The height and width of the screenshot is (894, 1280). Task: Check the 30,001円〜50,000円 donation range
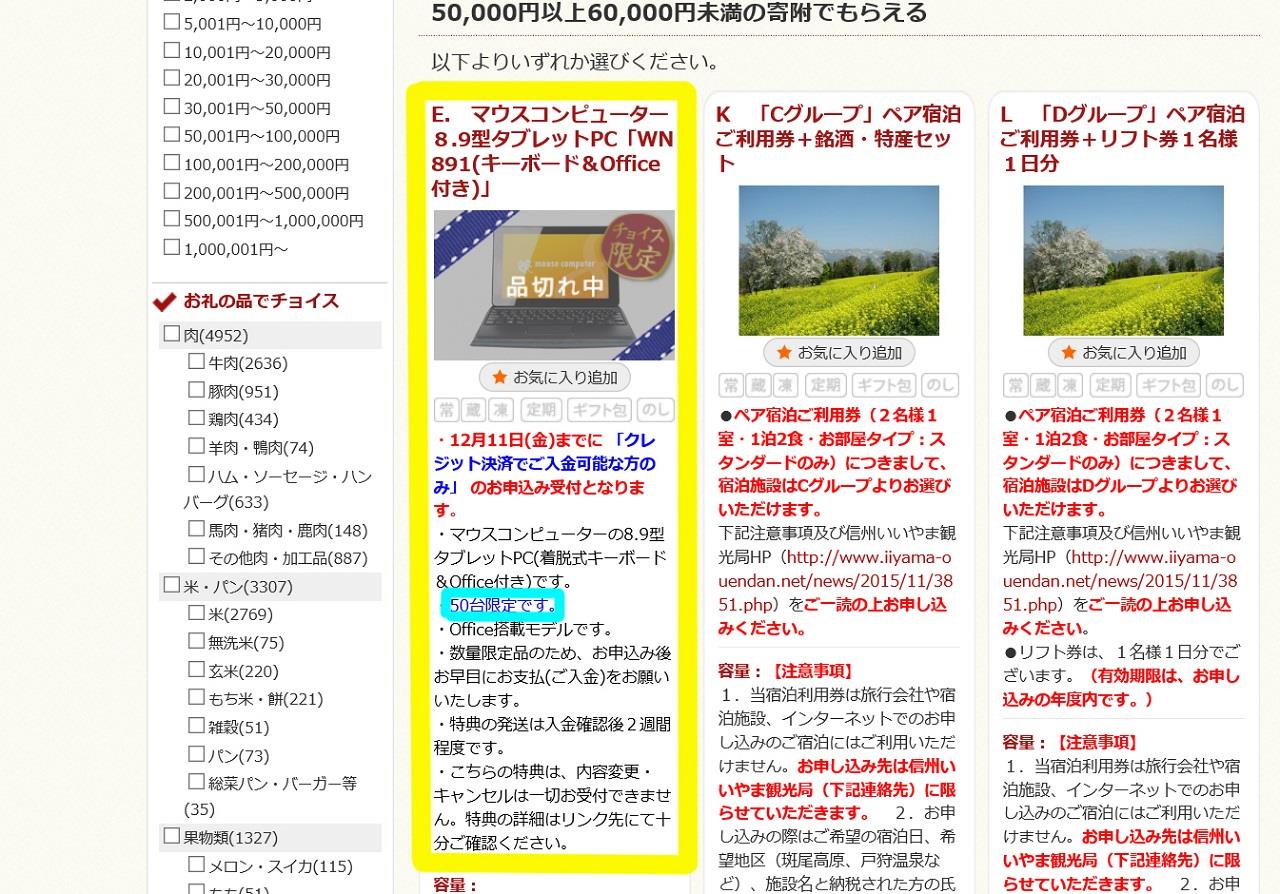point(172,106)
